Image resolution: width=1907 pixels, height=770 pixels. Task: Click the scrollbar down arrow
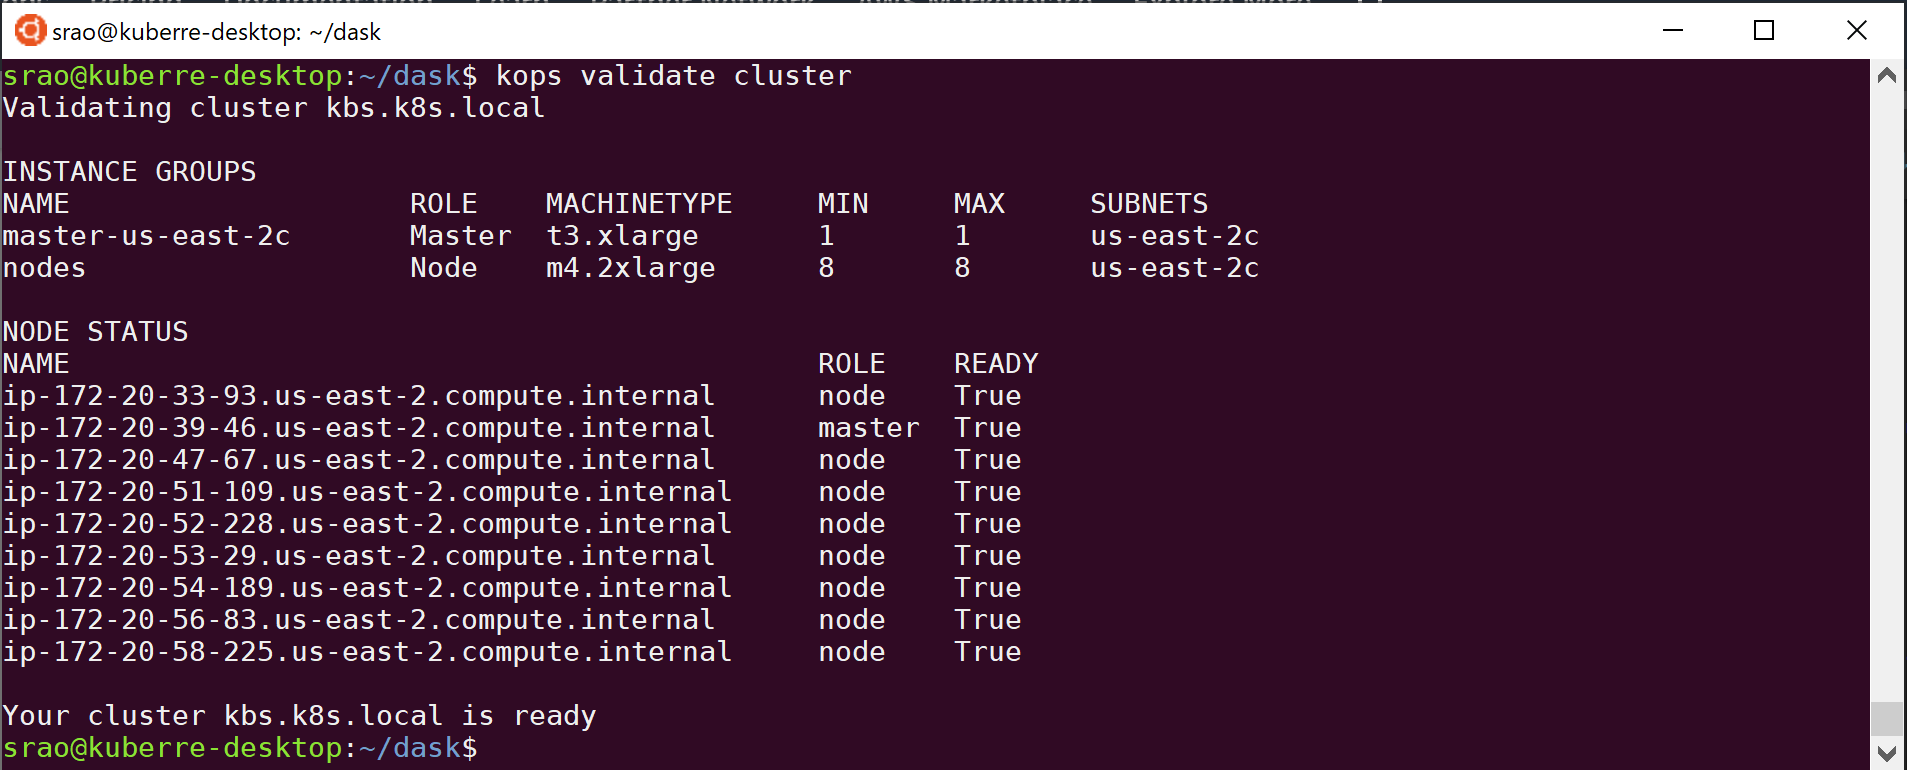(x=1887, y=753)
